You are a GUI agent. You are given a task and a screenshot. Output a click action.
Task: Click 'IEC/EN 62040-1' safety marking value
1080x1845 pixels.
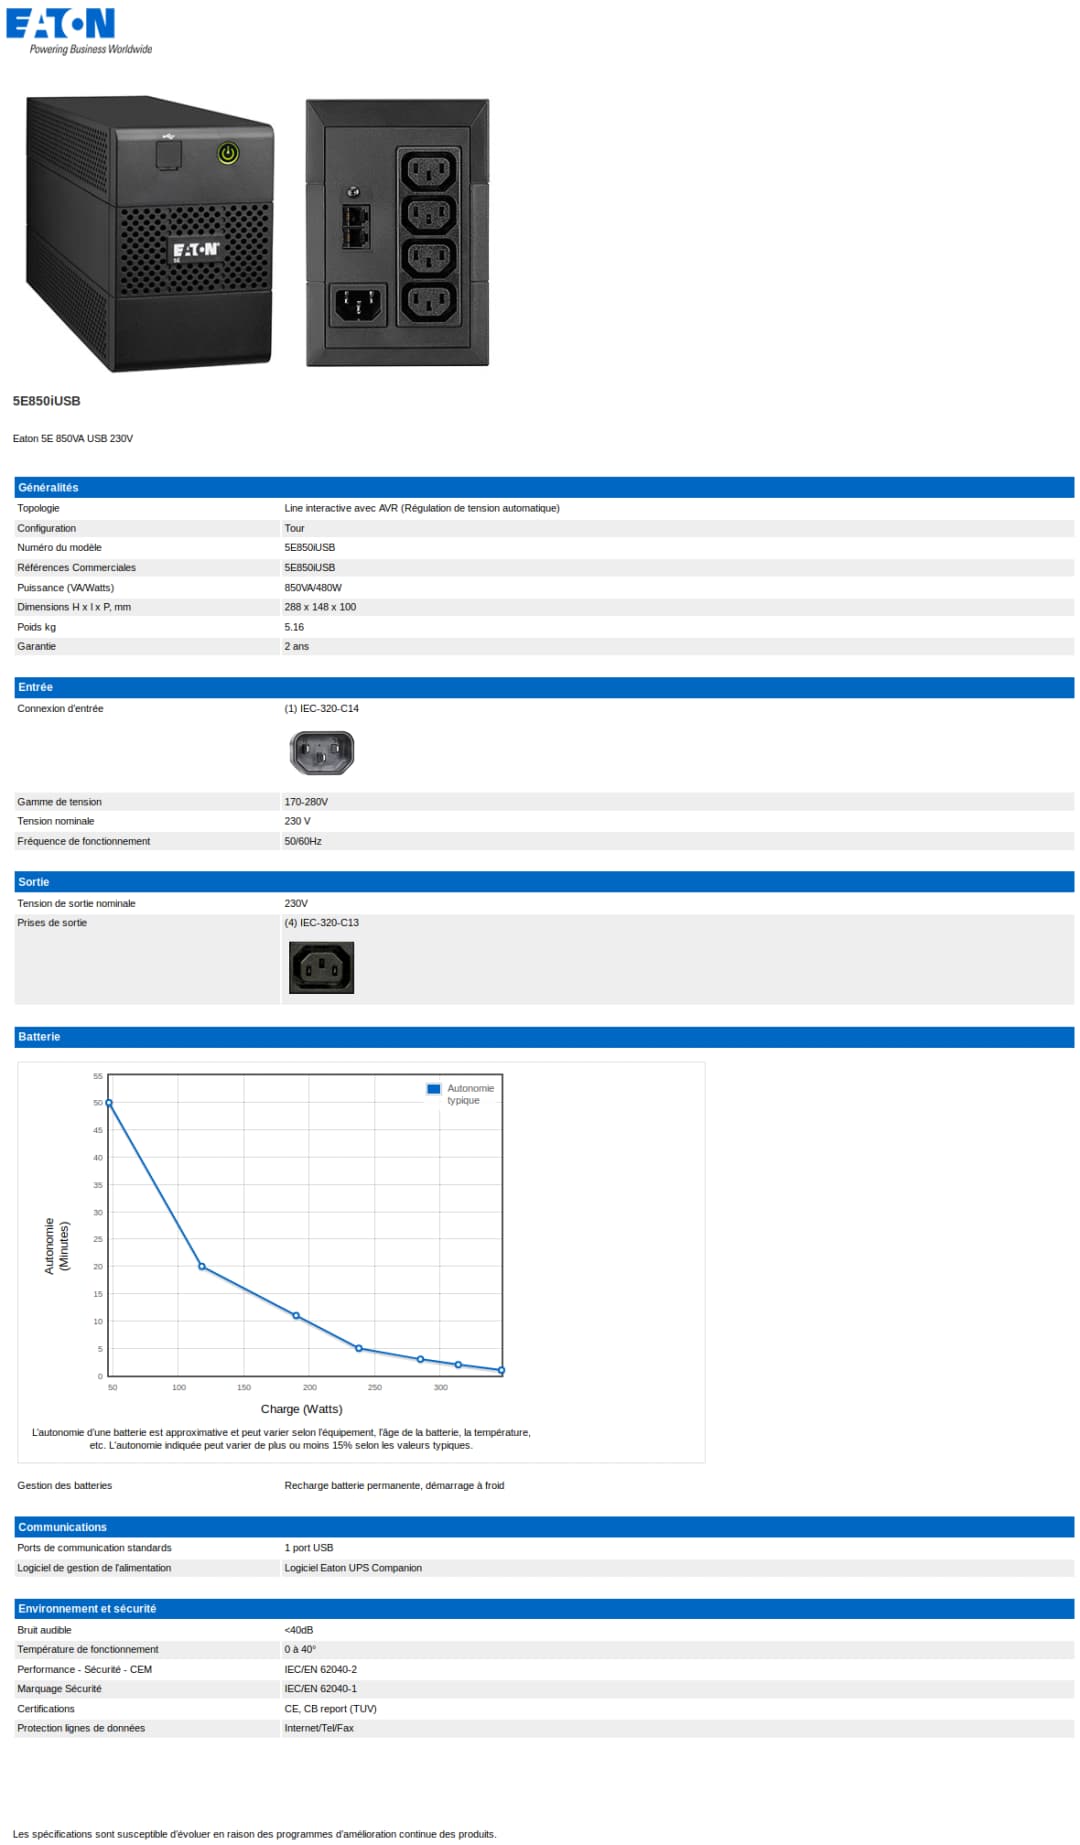click(321, 1689)
